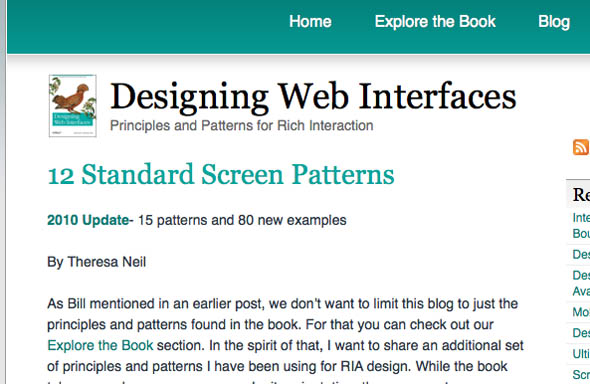The width and height of the screenshot is (590, 384).
Task: Open the 12 Standard Screen Patterns post title
Action: [x=221, y=175]
